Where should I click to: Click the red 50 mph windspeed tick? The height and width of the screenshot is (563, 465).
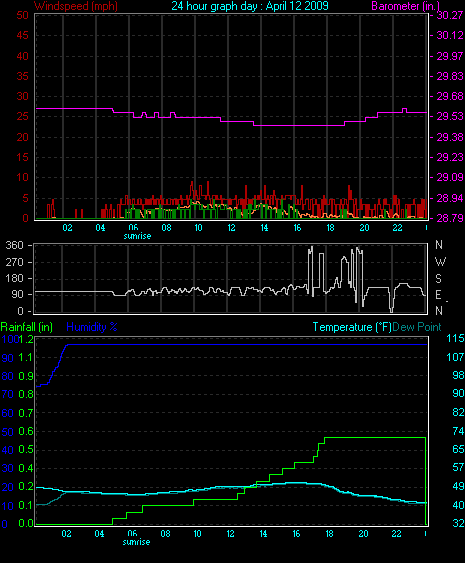[22, 15]
